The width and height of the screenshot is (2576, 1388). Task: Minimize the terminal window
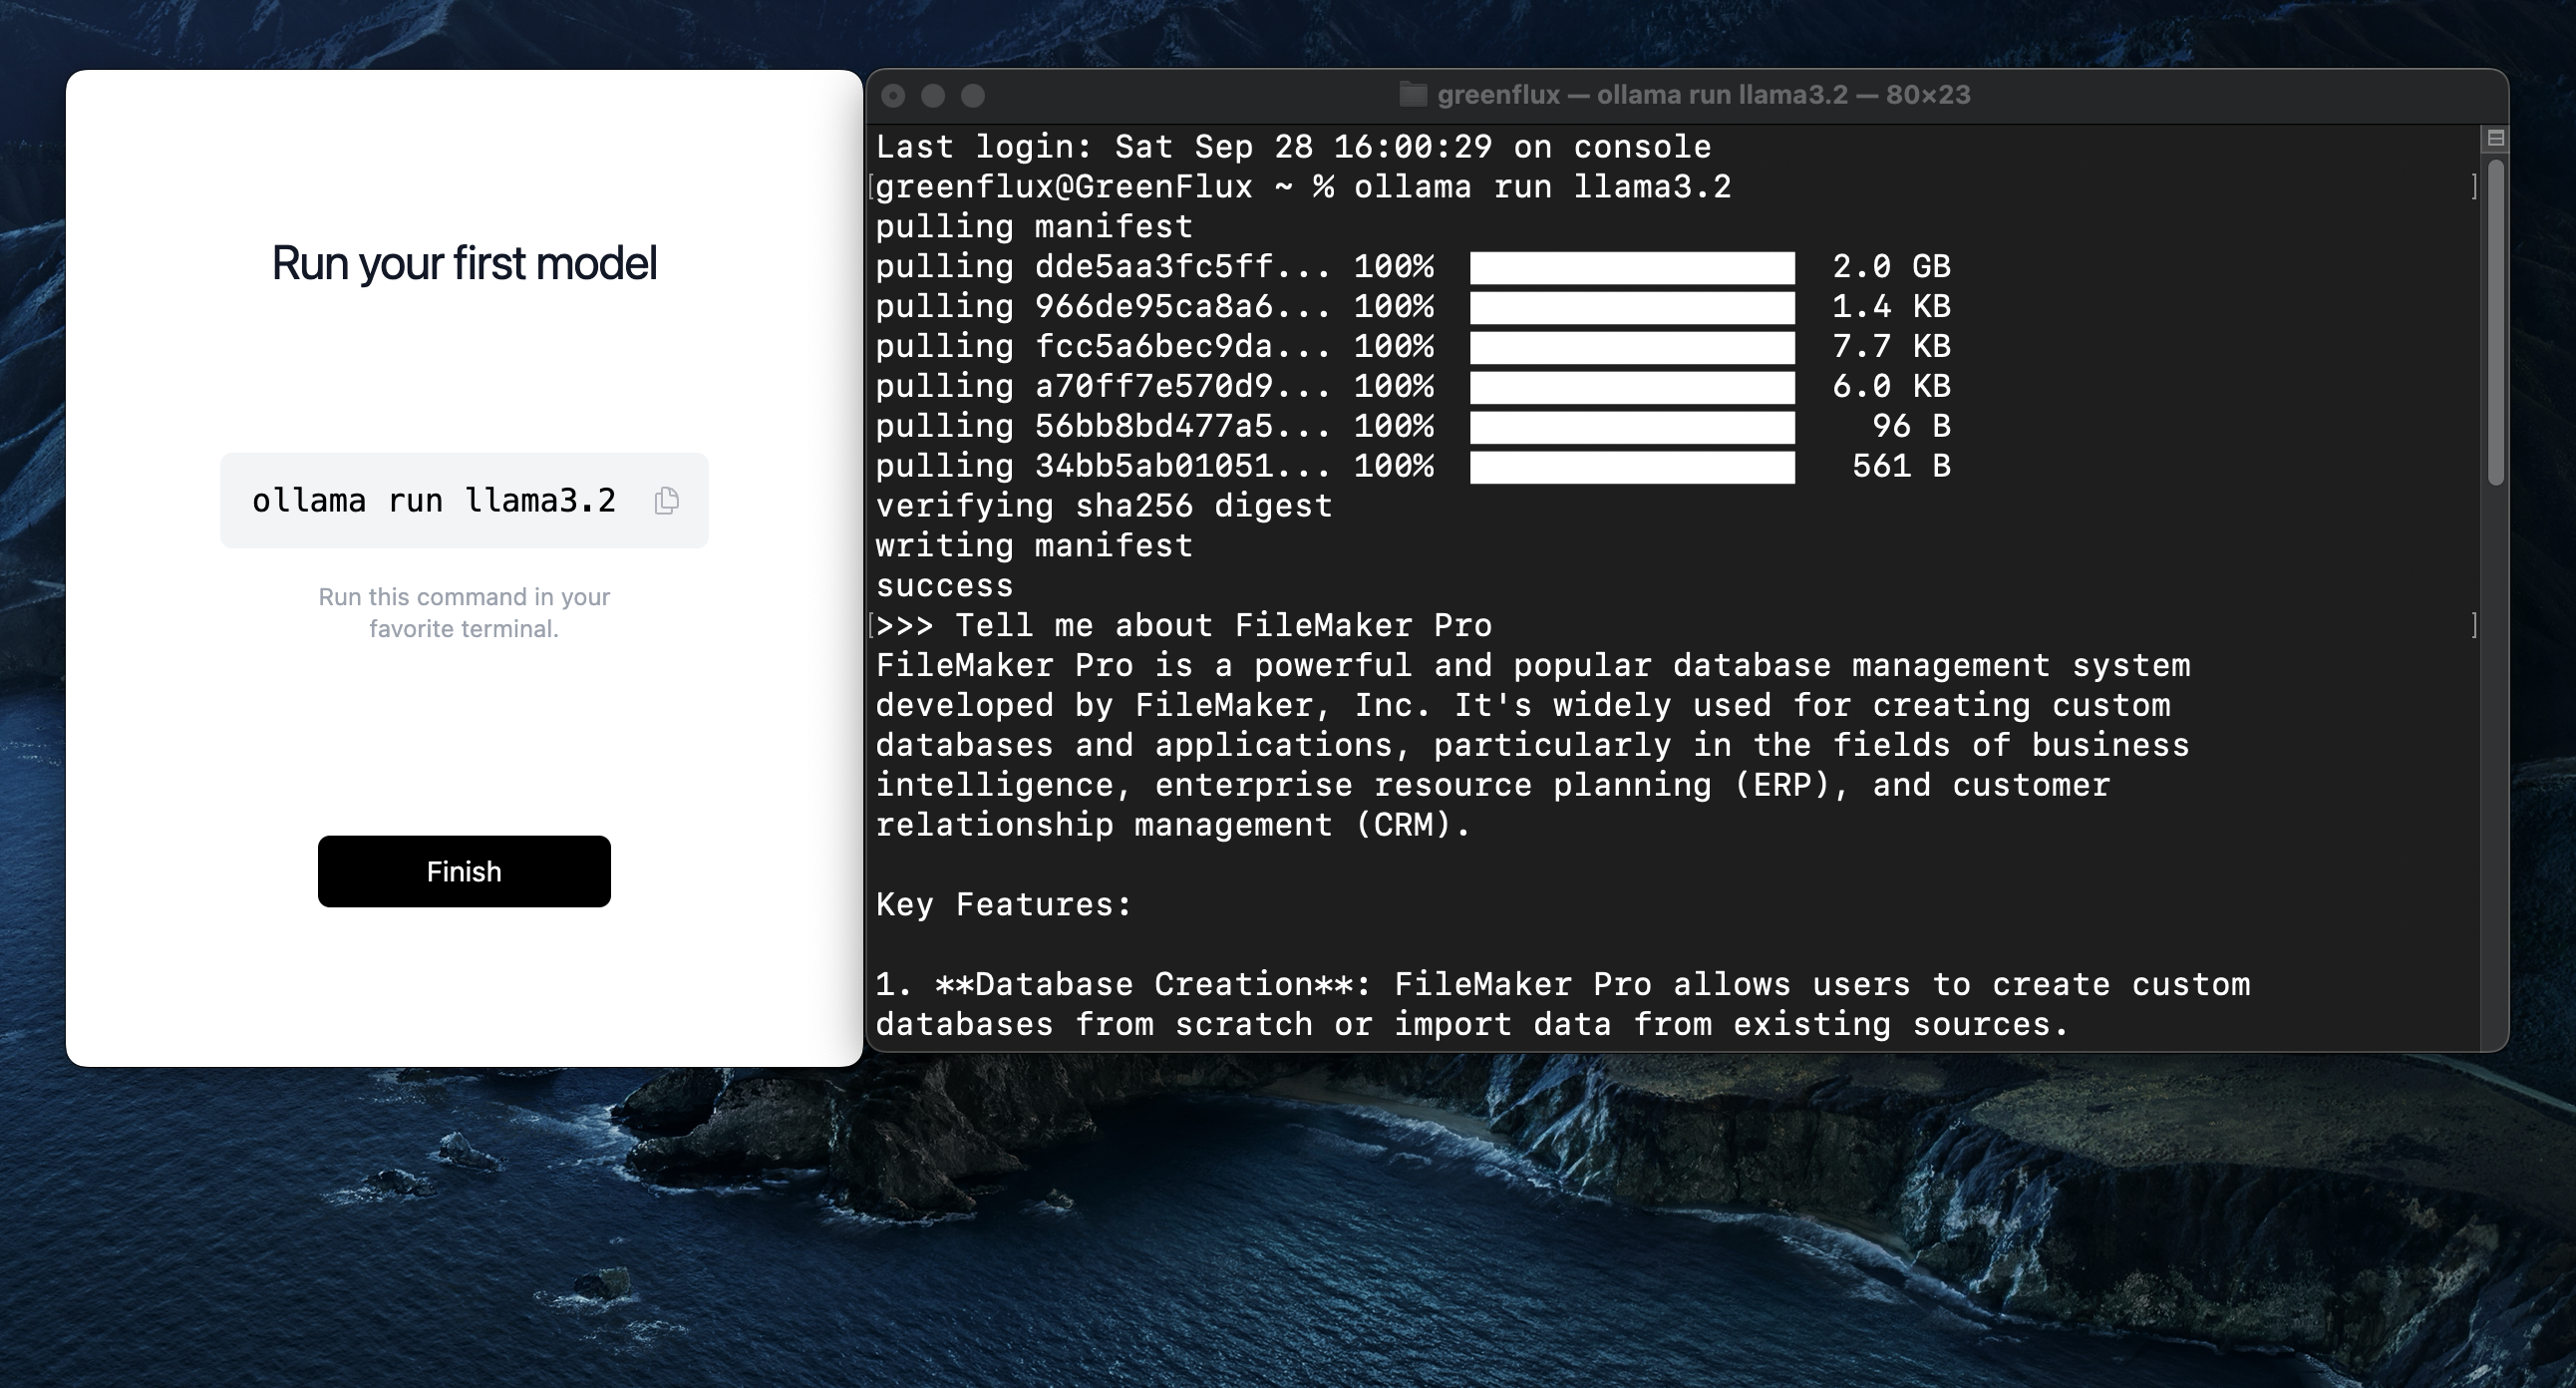click(x=933, y=95)
